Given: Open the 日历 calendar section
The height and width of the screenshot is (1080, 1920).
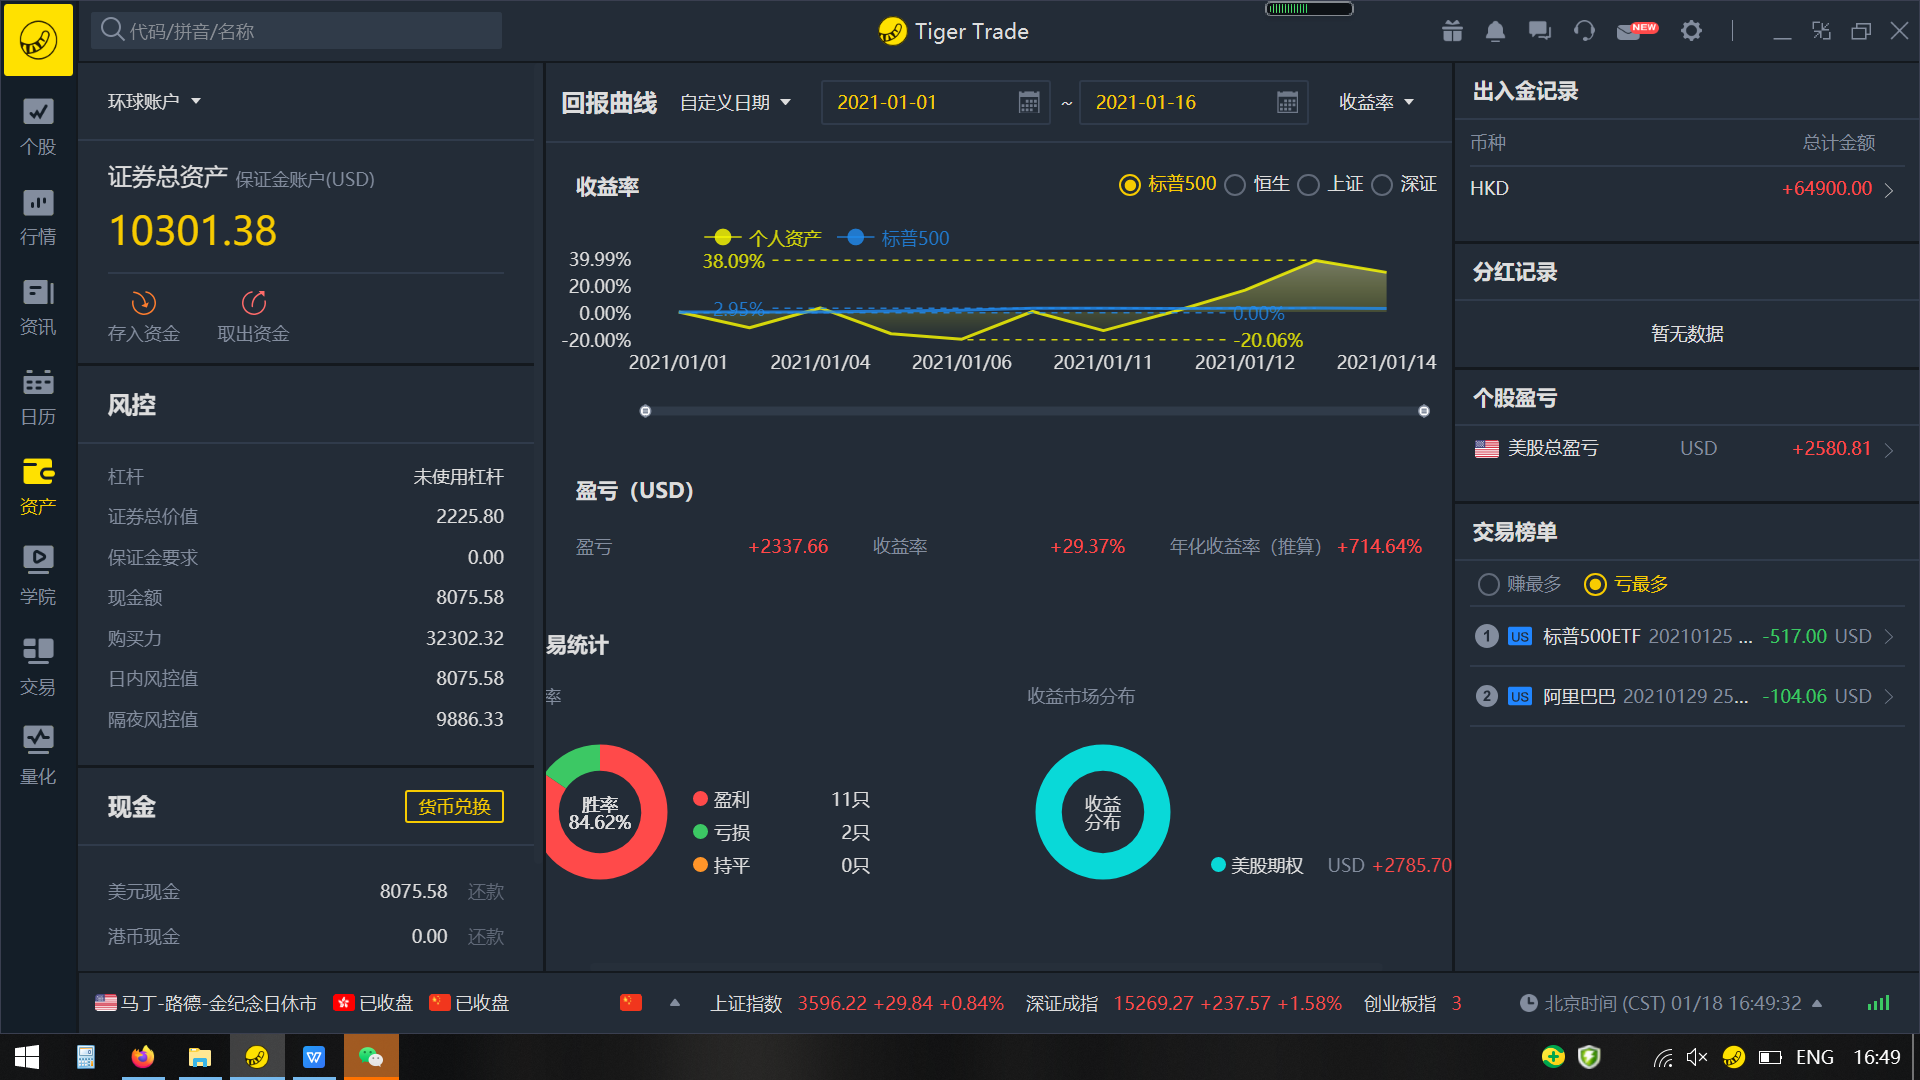Looking at the screenshot, I should (38, 397).
